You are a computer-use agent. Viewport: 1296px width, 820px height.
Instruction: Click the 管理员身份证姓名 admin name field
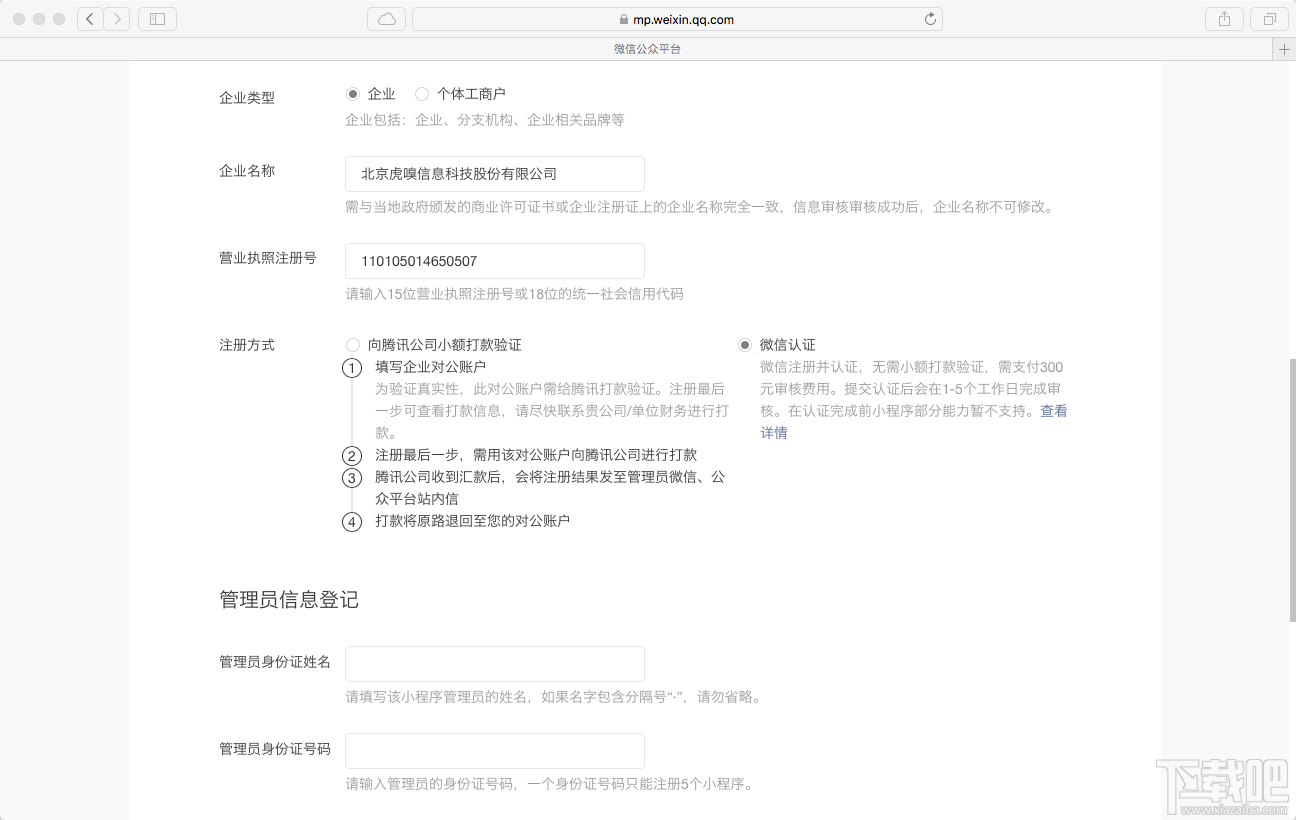494,663
